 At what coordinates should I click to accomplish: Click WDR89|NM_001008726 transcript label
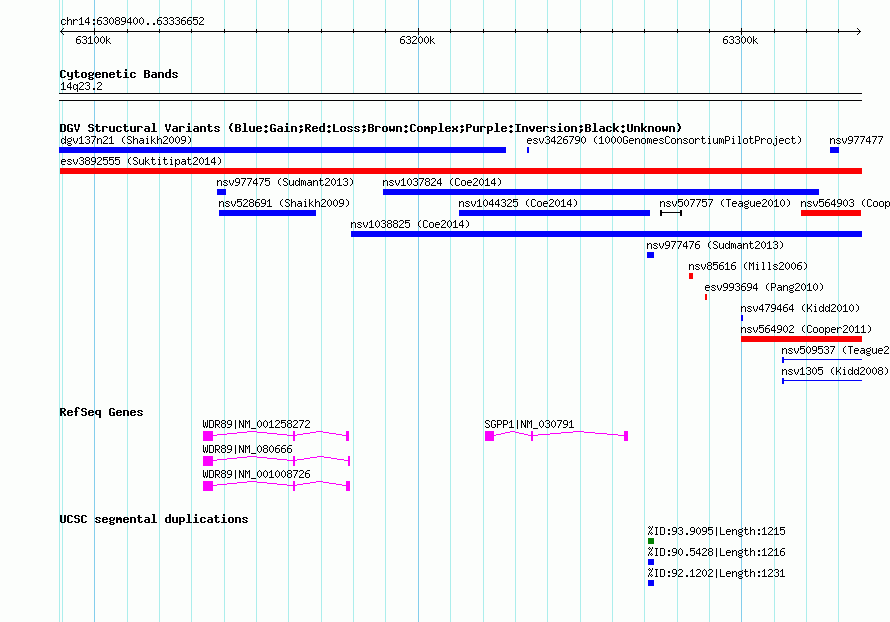click(257, 474)
